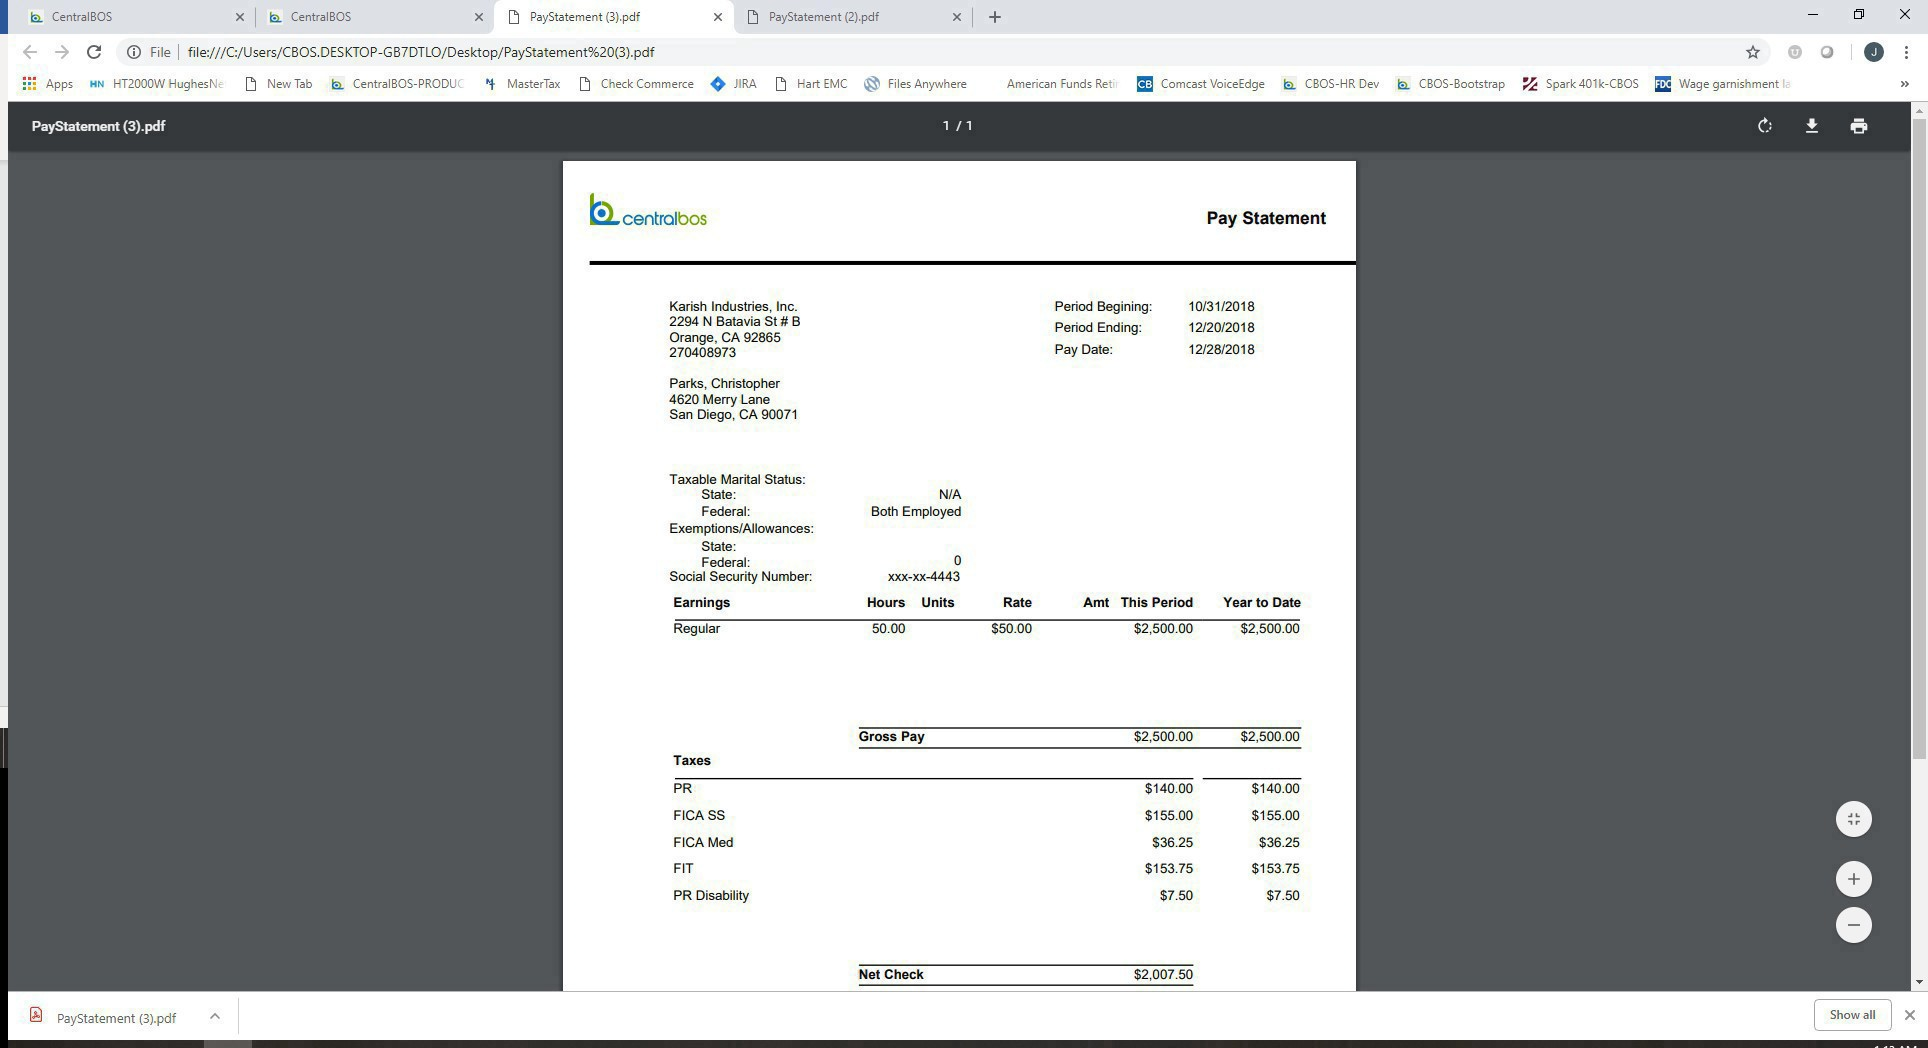This screenshot has width=1928, height=1048.
Task: Print the pay statement
Action: [x=1858, y=126]
